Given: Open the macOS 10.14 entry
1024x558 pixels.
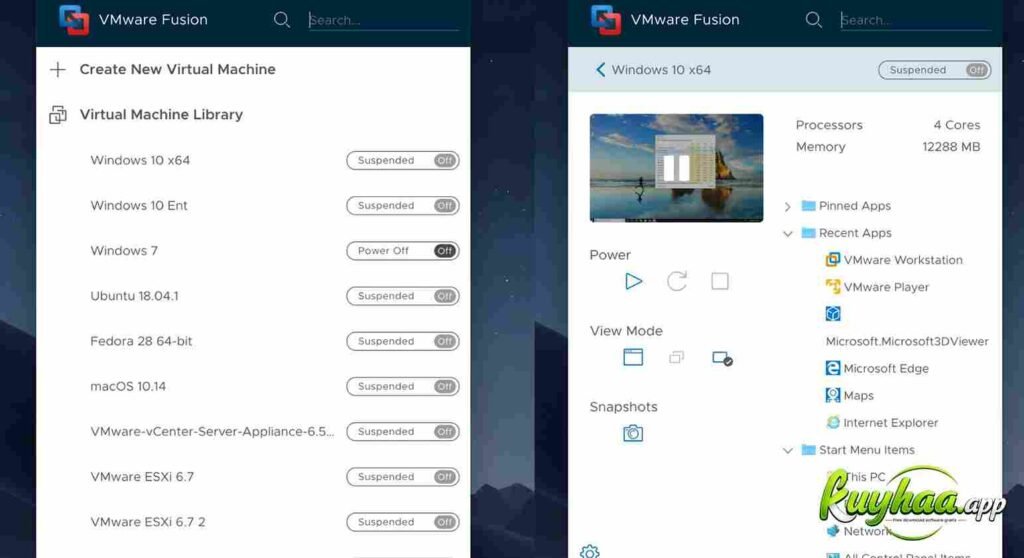Looking at the screenshot, I should point(128,386).
